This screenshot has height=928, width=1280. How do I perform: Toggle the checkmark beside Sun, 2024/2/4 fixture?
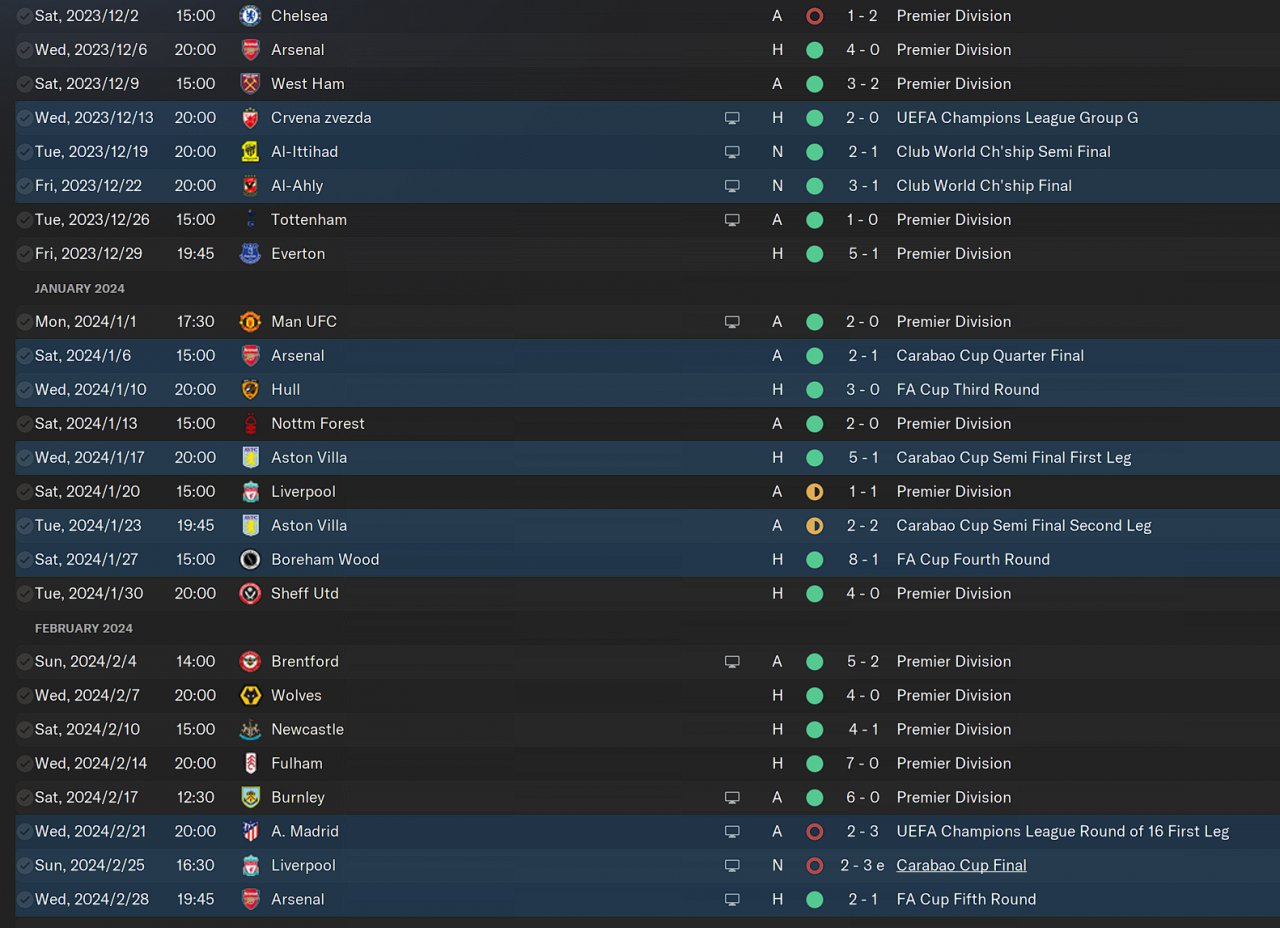(24, 662)
